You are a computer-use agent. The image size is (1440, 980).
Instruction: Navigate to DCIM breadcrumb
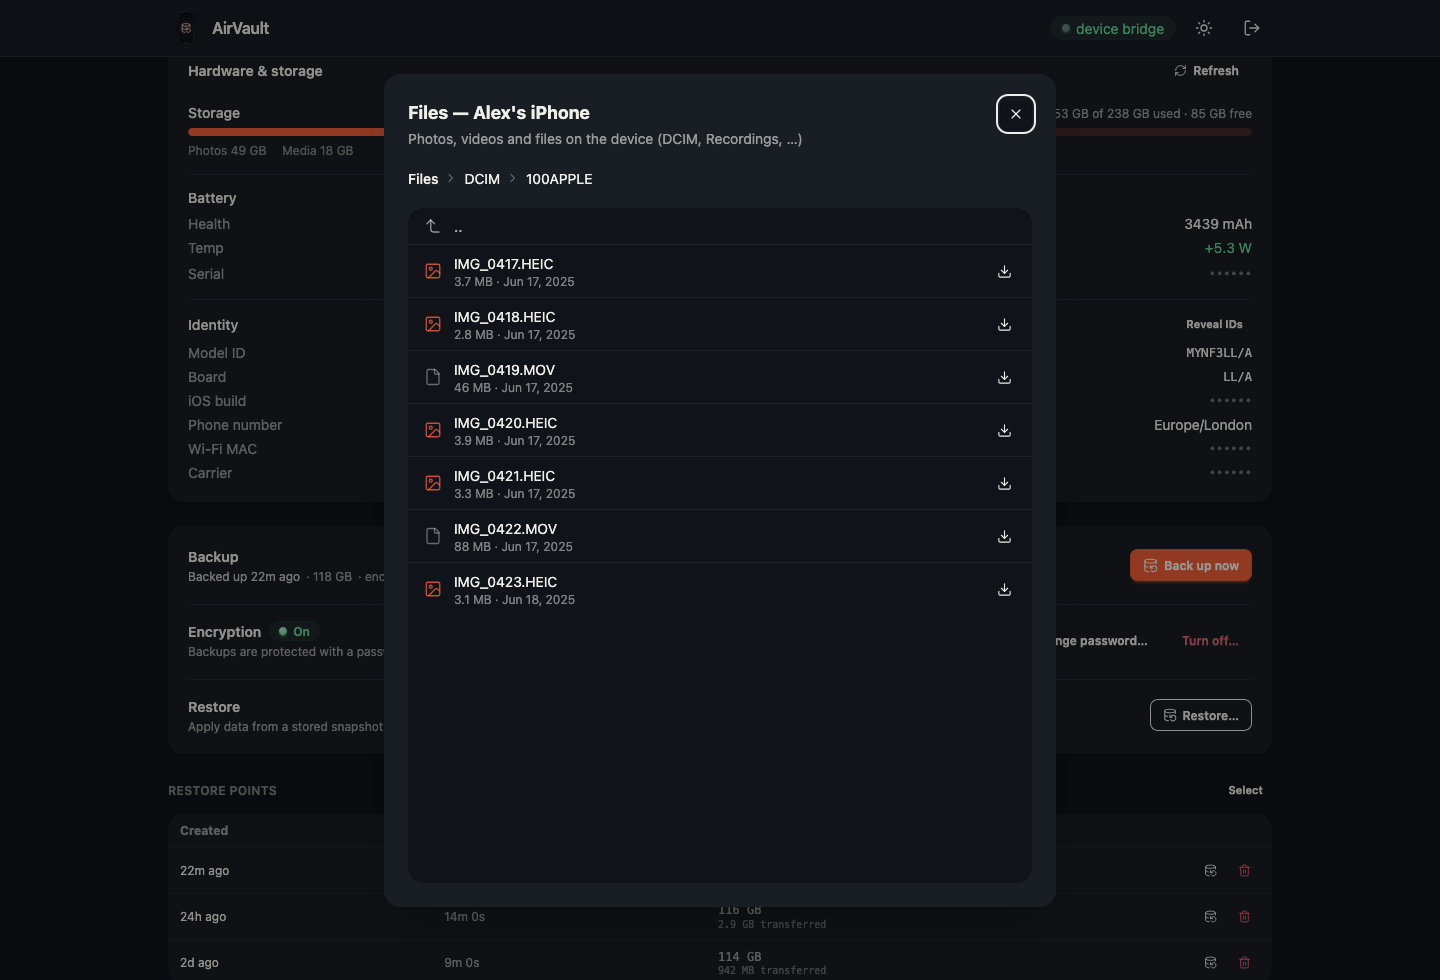(x=482, y=179)
